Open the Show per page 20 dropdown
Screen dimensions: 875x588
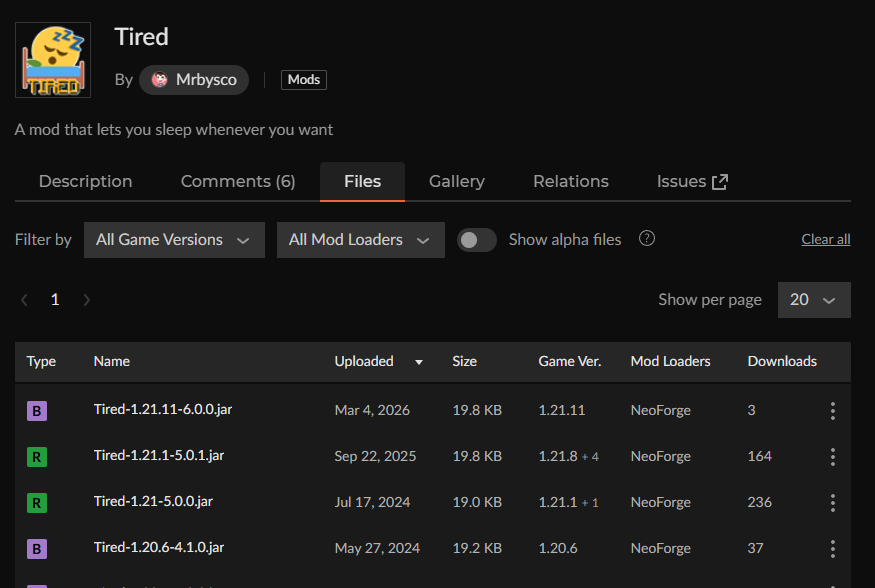click(814, 300)
